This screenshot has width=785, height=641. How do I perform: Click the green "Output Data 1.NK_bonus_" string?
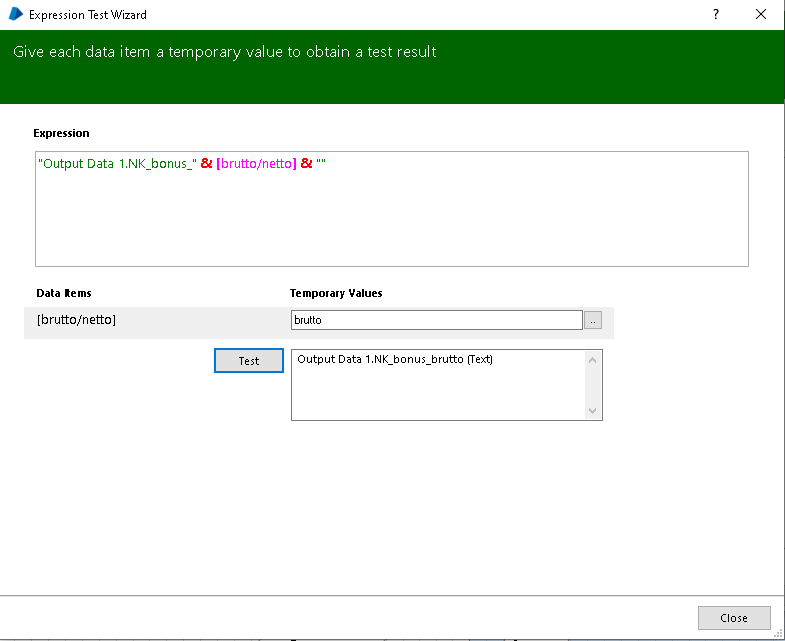117,164
